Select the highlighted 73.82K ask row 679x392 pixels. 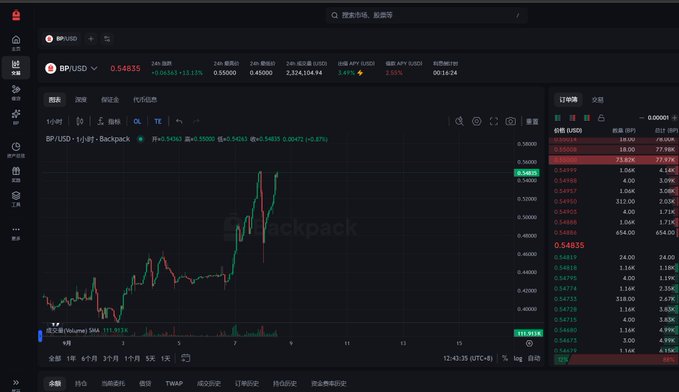pyautogui.click(x=613, y=160)
